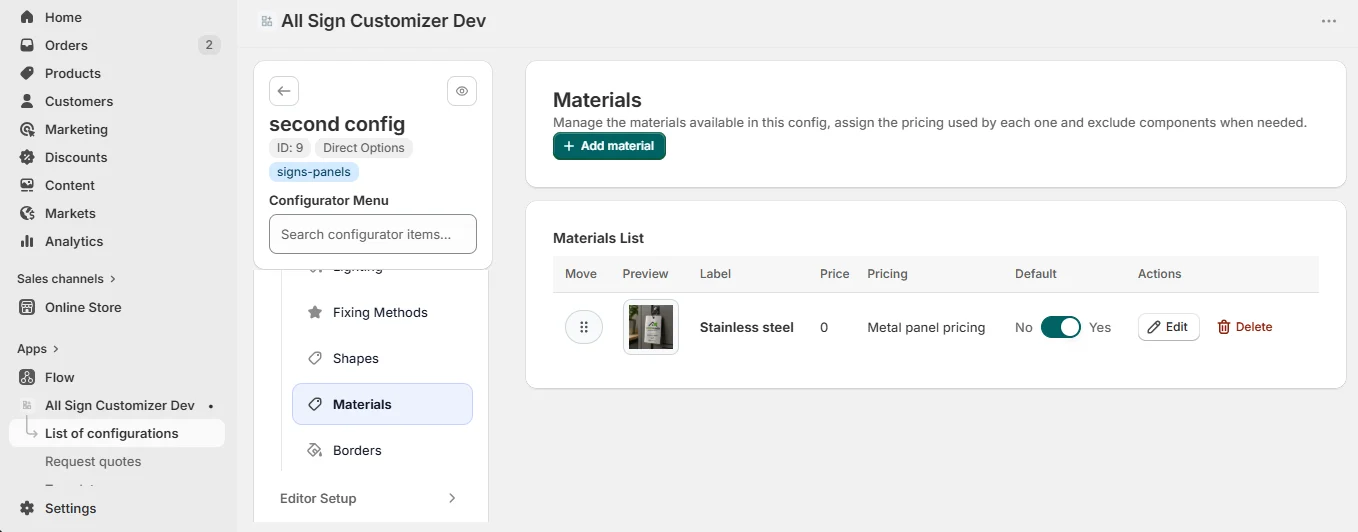Click the Customers person icon
1358x532 pixels.
27,101
